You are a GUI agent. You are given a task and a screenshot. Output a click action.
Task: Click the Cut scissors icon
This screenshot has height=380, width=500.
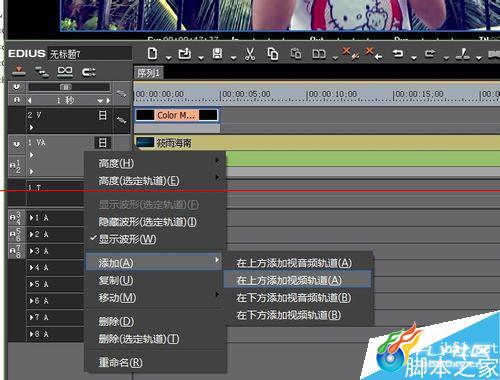coord(250,54)
